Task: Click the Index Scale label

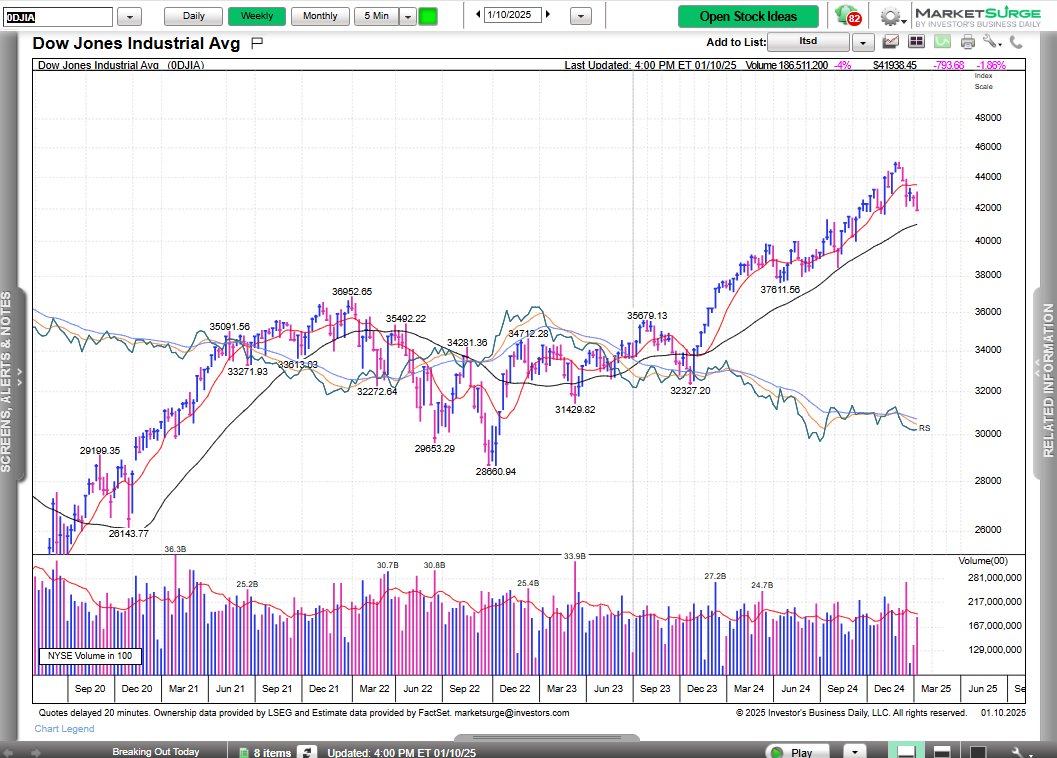Action: [x=984, y=81]
